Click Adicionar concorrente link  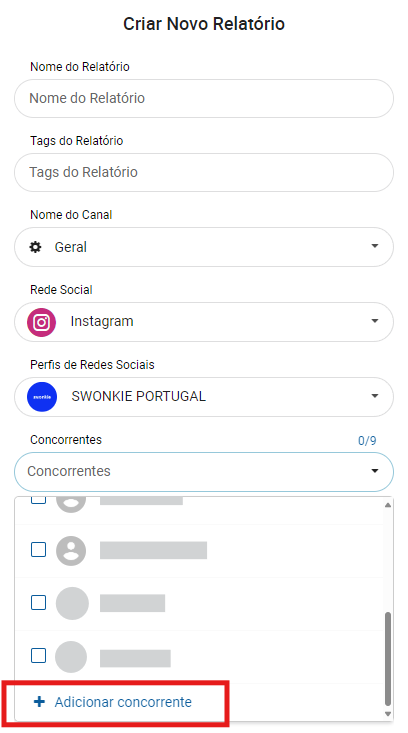coord(123,702)
